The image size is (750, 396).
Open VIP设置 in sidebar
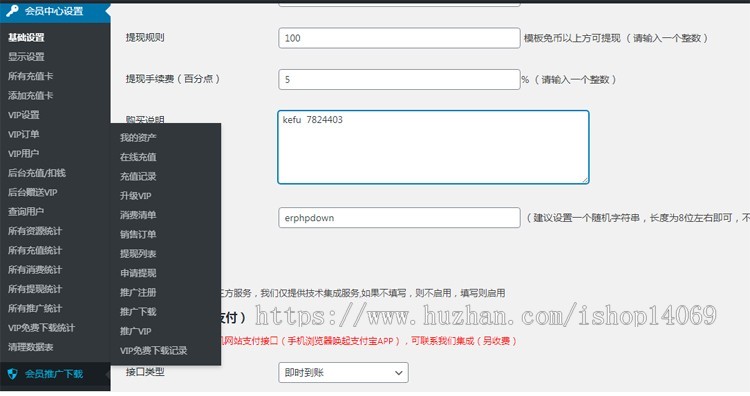coord(24,115)
